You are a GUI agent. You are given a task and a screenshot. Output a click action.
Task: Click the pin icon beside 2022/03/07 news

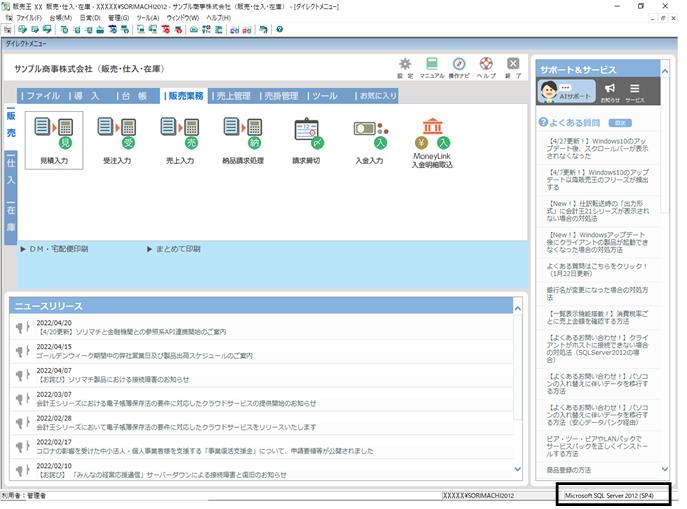click(x=21, y=399)
